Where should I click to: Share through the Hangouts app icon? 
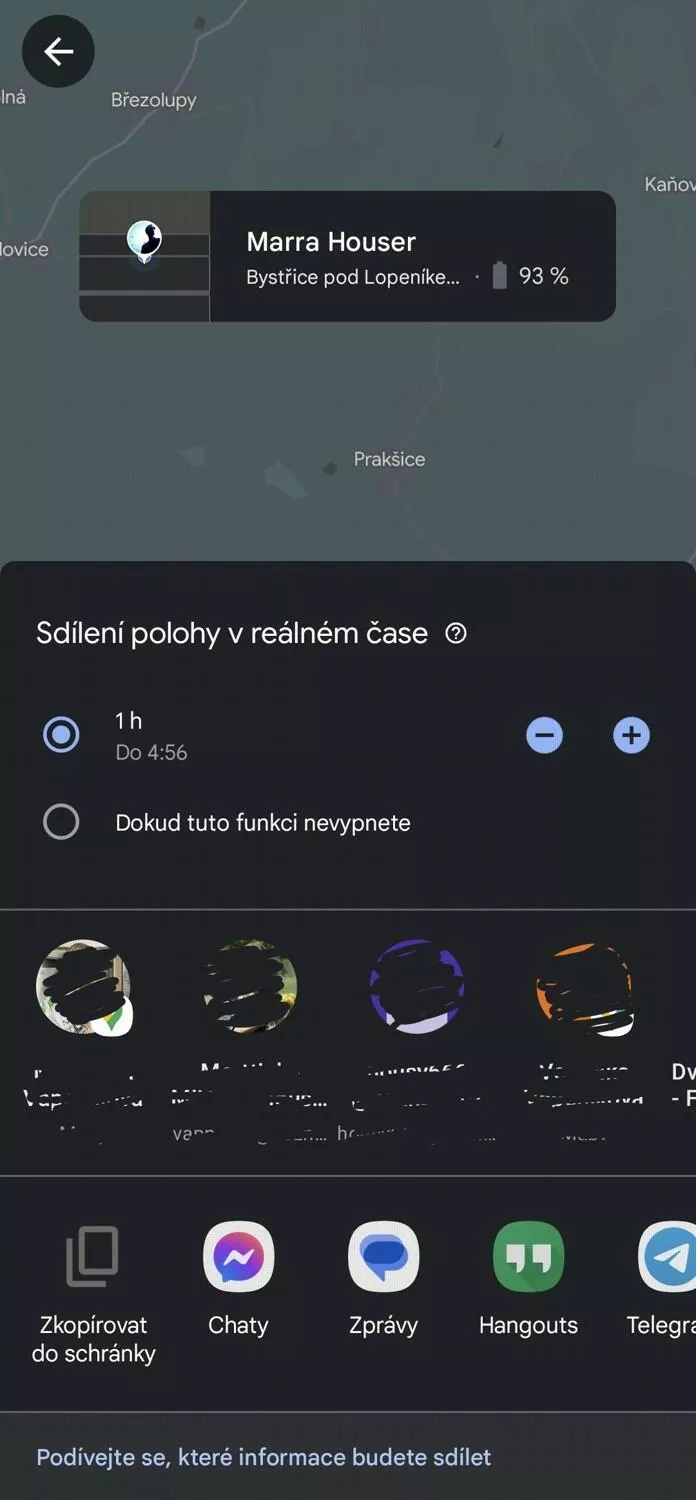pos(528,1279)
